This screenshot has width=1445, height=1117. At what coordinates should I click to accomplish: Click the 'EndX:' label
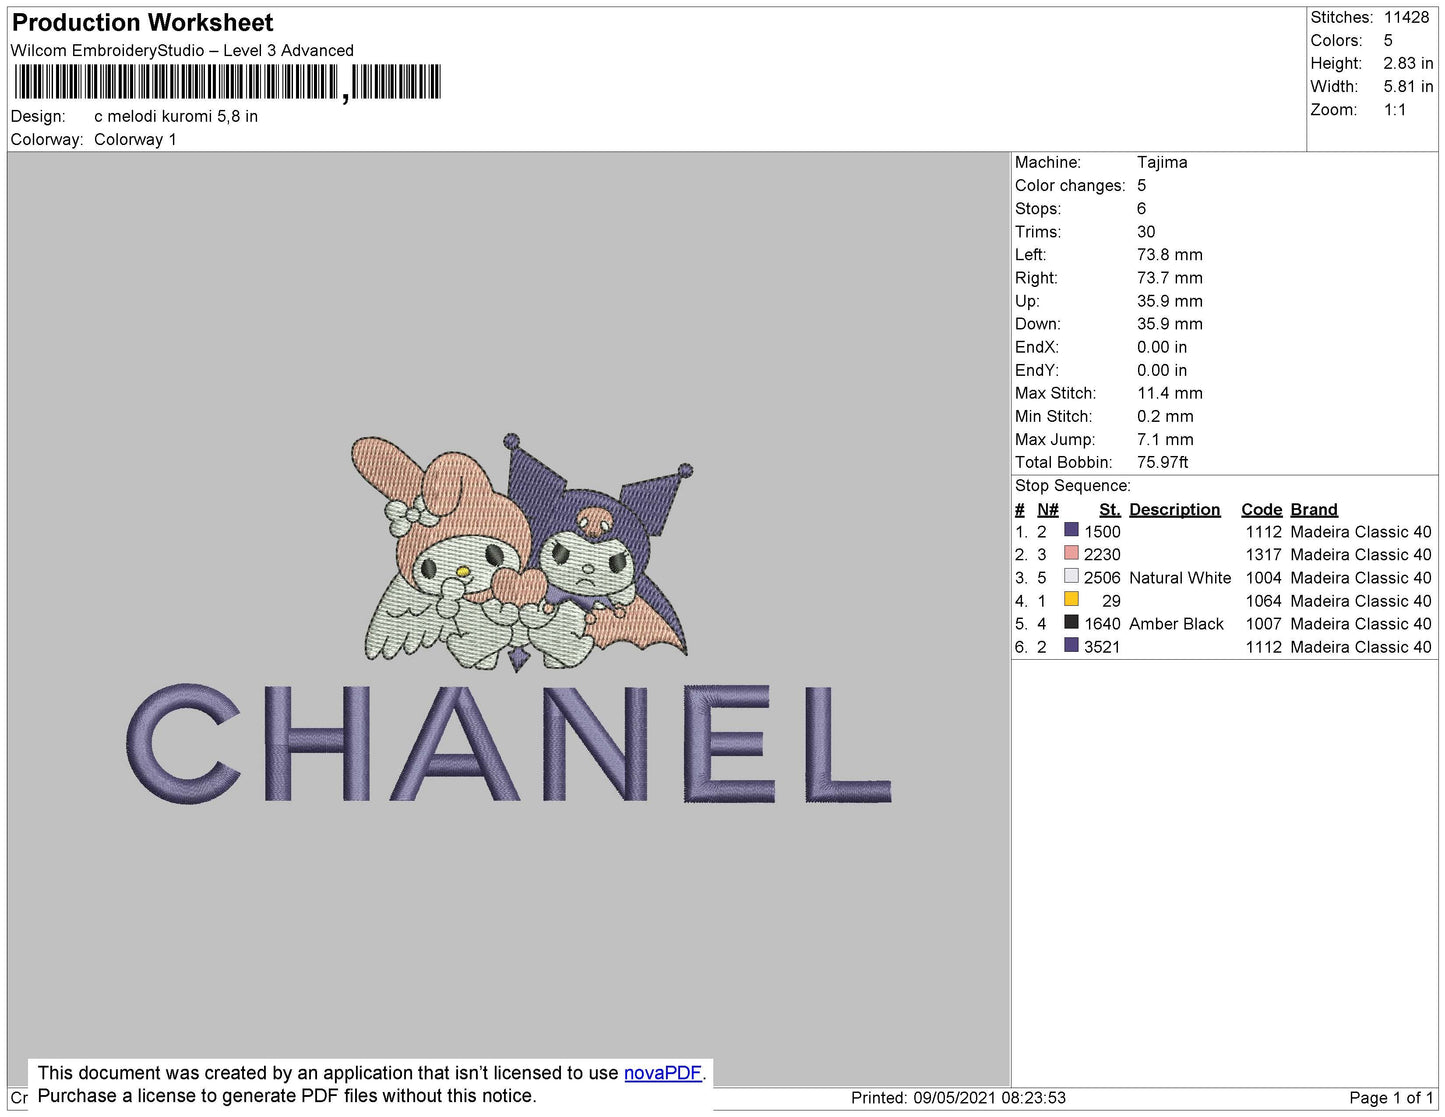pos(1037,347)
